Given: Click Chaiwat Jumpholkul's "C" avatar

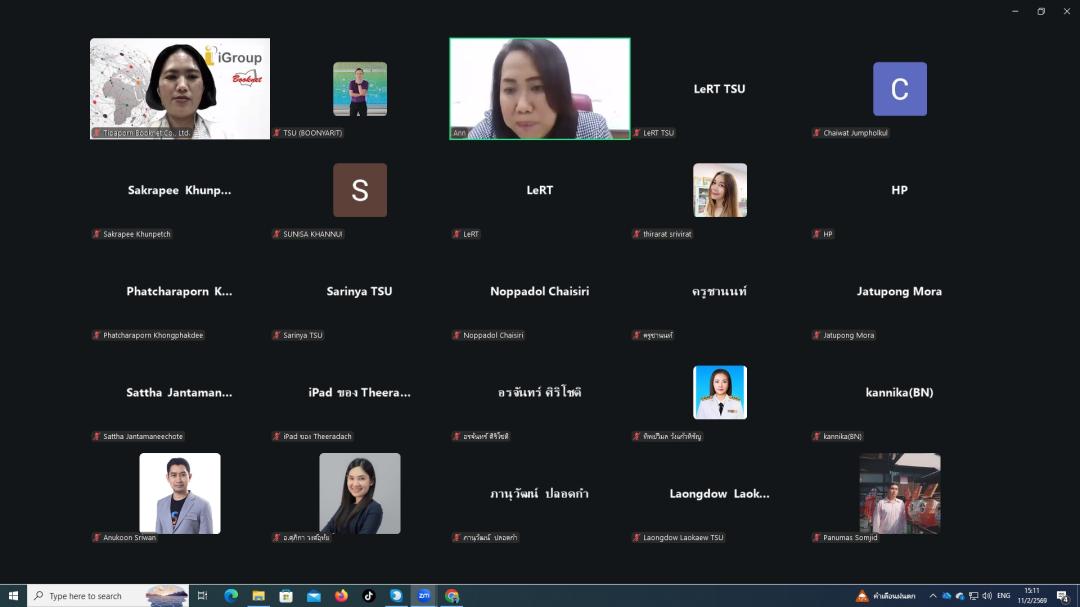Looking at the screenshot, I should (899, 89).
